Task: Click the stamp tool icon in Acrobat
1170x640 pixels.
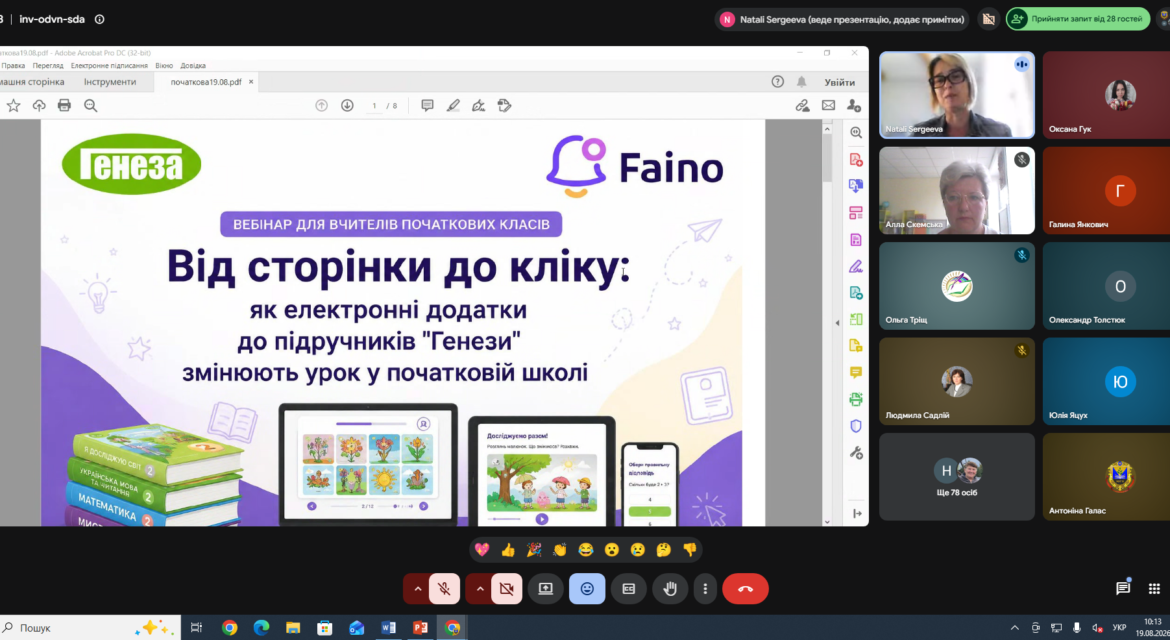Action: [504, 106]
